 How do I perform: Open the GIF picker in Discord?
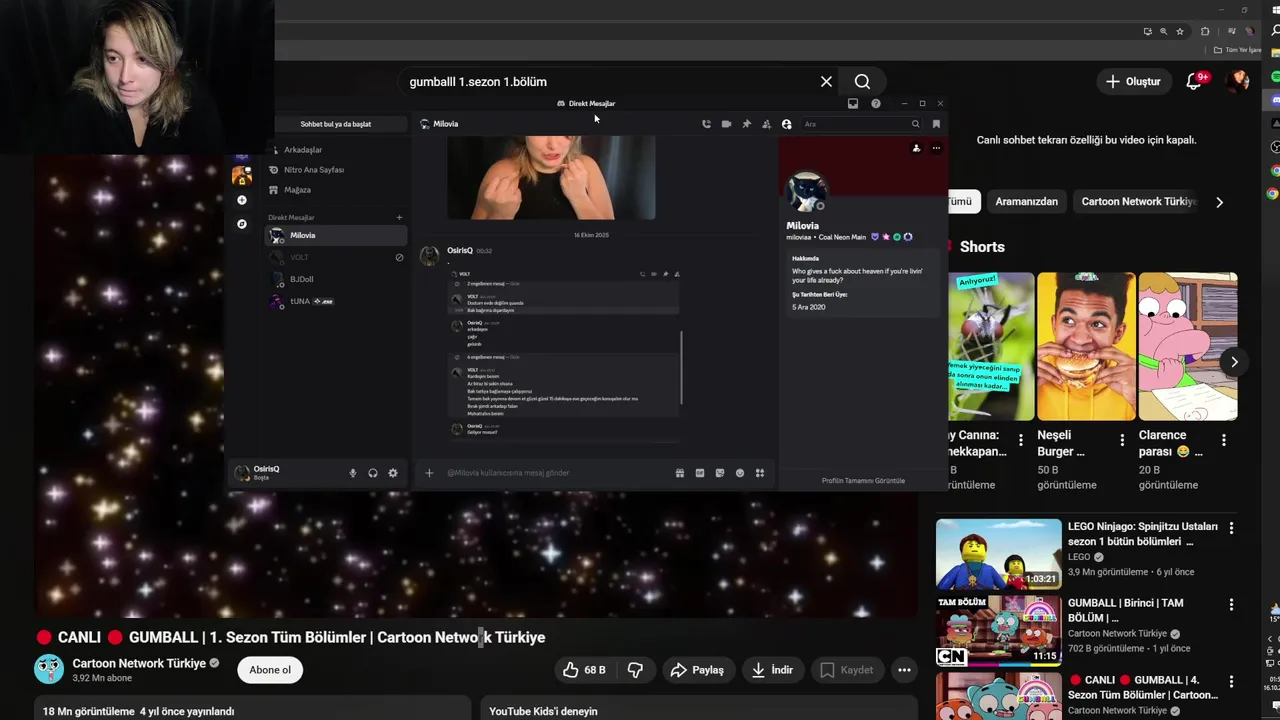click(700, 473)
